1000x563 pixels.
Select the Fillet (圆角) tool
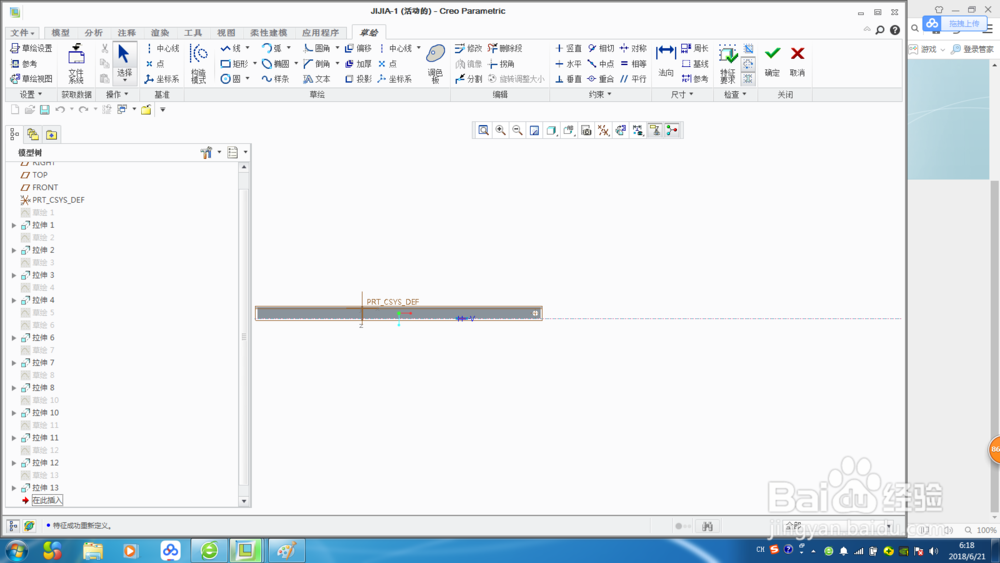click(317, 48)
